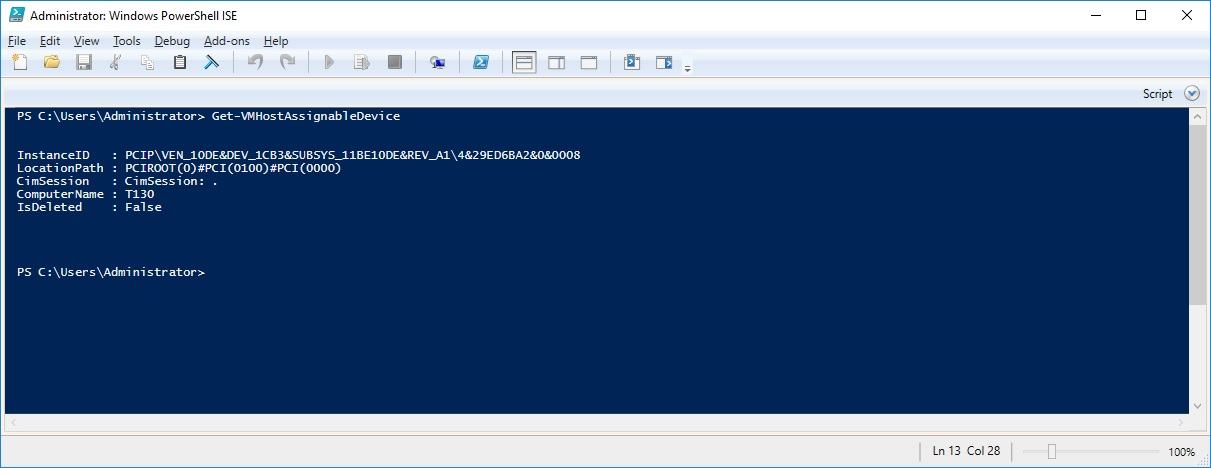Run script with the green play icon
The width and height of the screenshot is (1211, 468).
coord(329,62)
